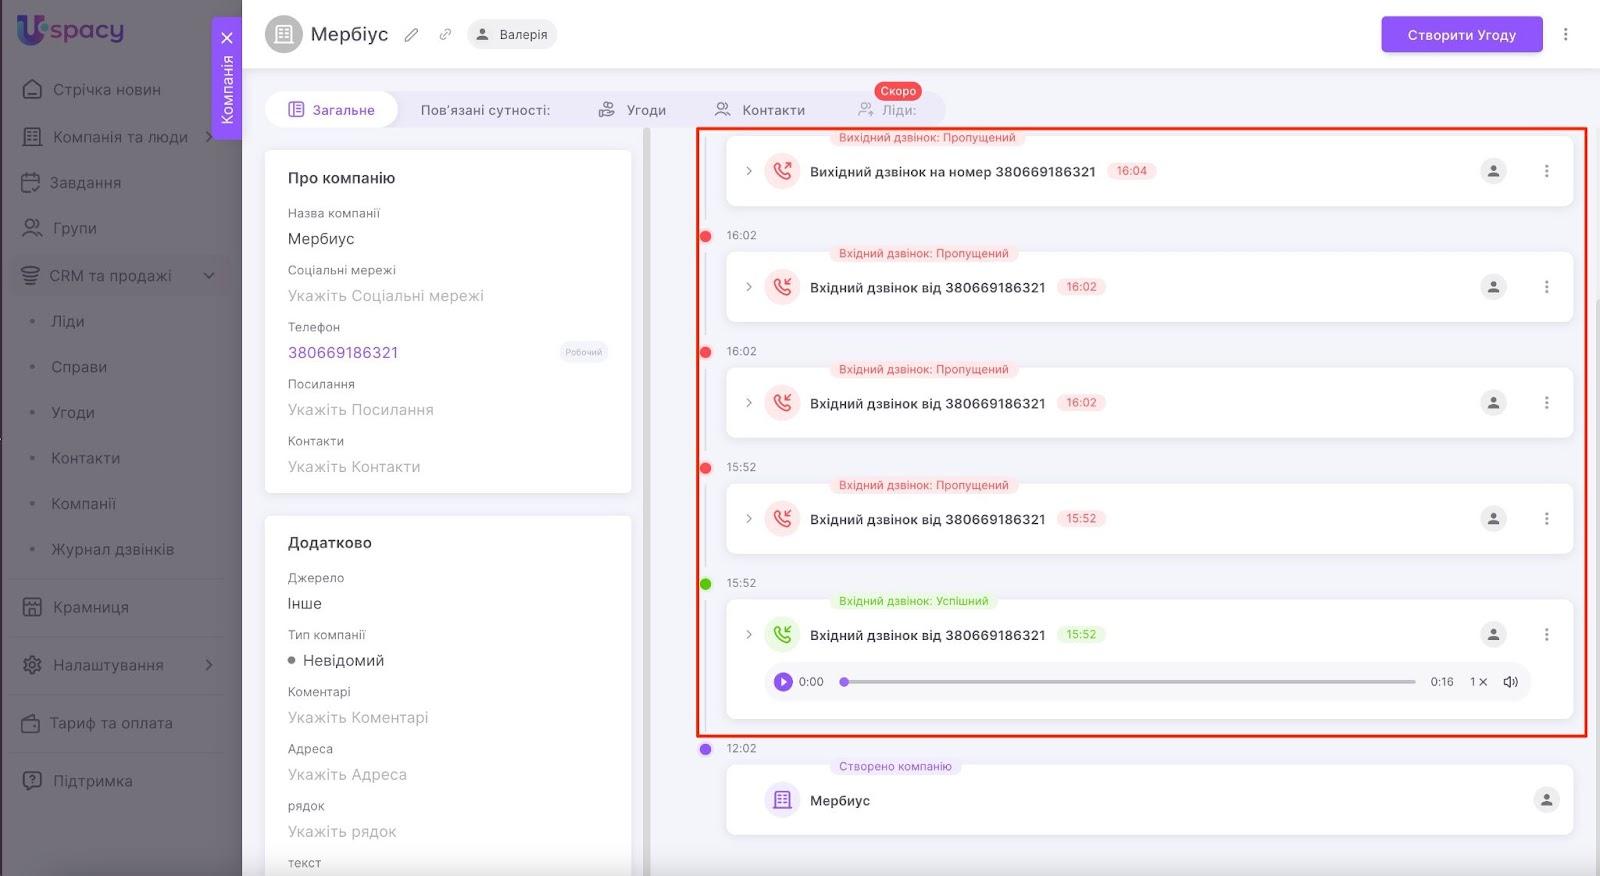Click the missed 15:52 incoming call phone icon
Viewport: 1600px width, 876px height.
(782, 519)
